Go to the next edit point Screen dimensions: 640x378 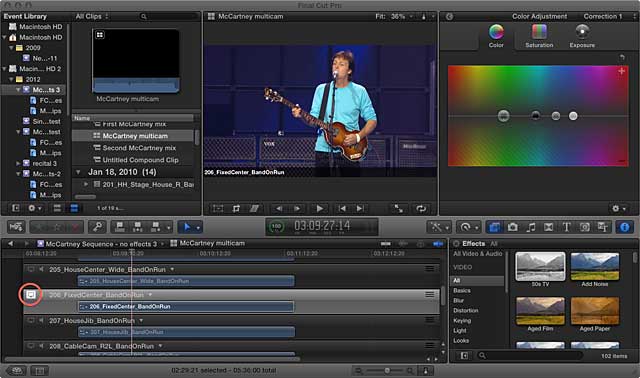pyautogui.click(x=360, y=209)
